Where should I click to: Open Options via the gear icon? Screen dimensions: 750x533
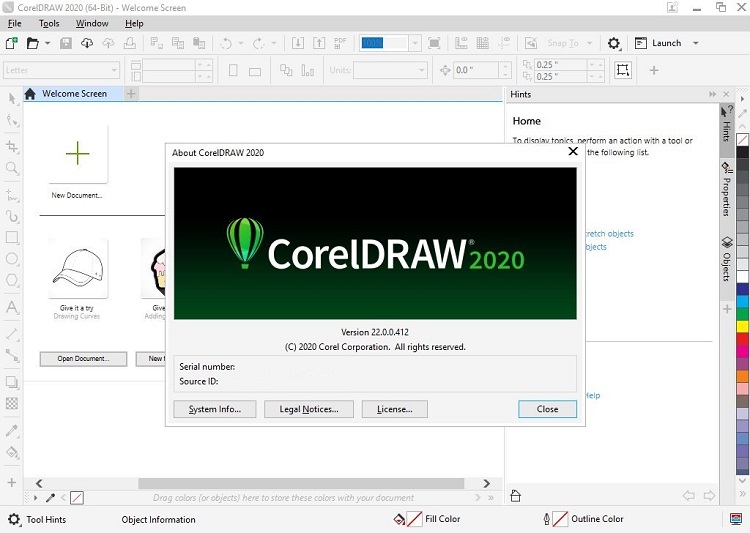coord(614,44)
